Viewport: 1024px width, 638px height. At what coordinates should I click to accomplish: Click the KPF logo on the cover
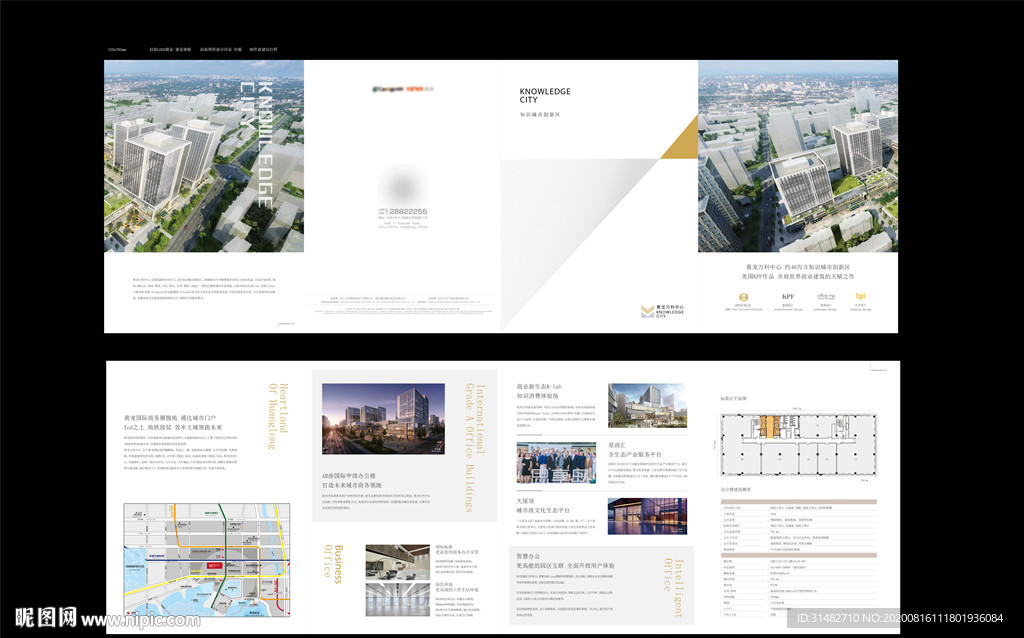[788, 297]
